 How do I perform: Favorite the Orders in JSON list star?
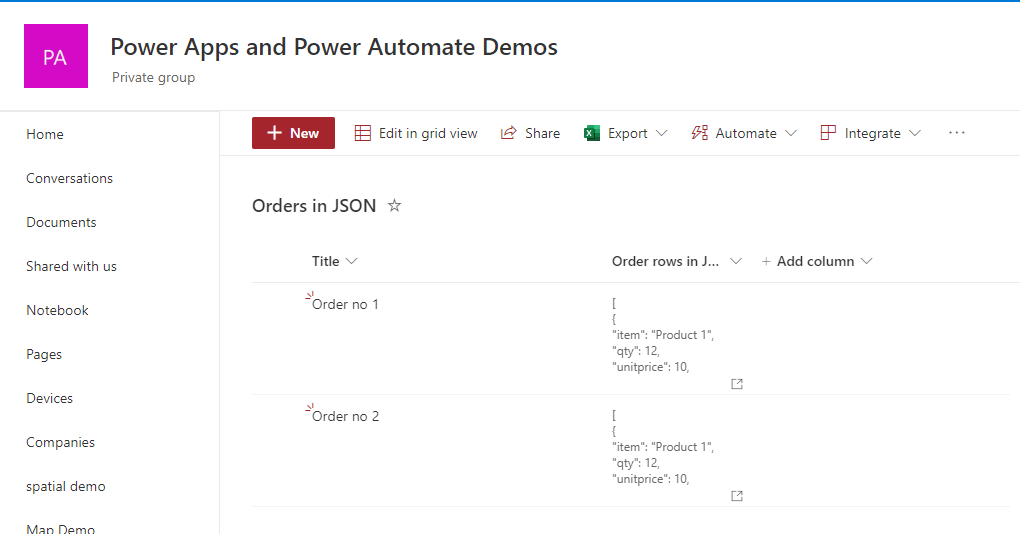(x=394, y=206)
